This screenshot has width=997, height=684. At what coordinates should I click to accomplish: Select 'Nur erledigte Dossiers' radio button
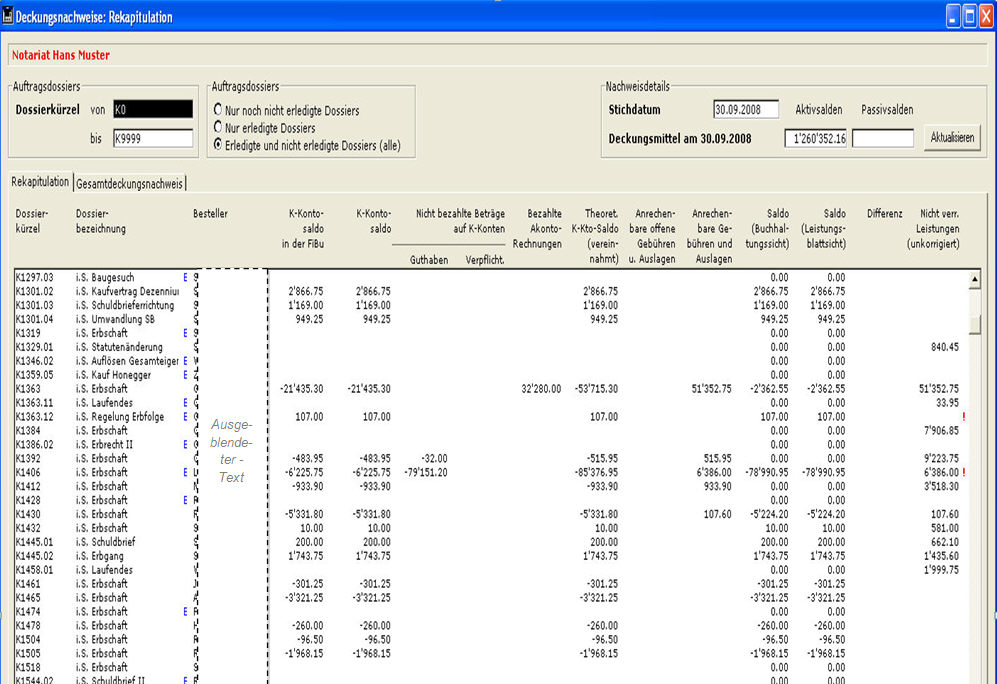(x=219, y=127)
